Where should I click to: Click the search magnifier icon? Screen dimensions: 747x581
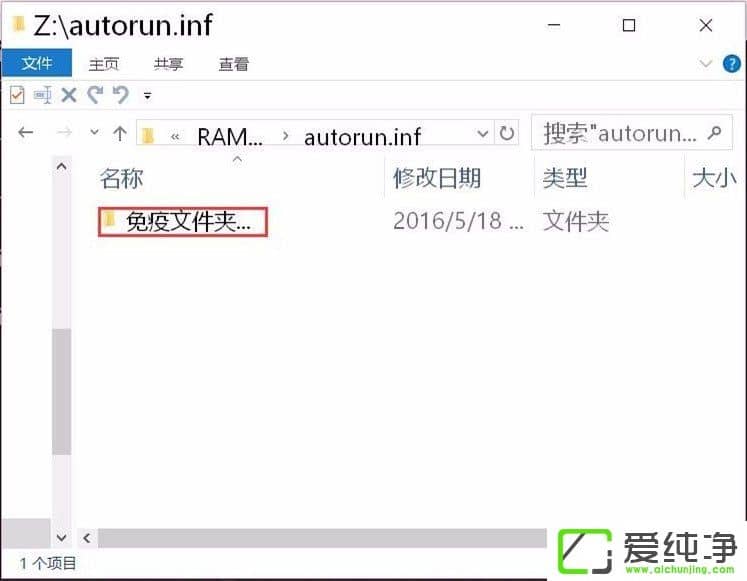tap(714, 133)
